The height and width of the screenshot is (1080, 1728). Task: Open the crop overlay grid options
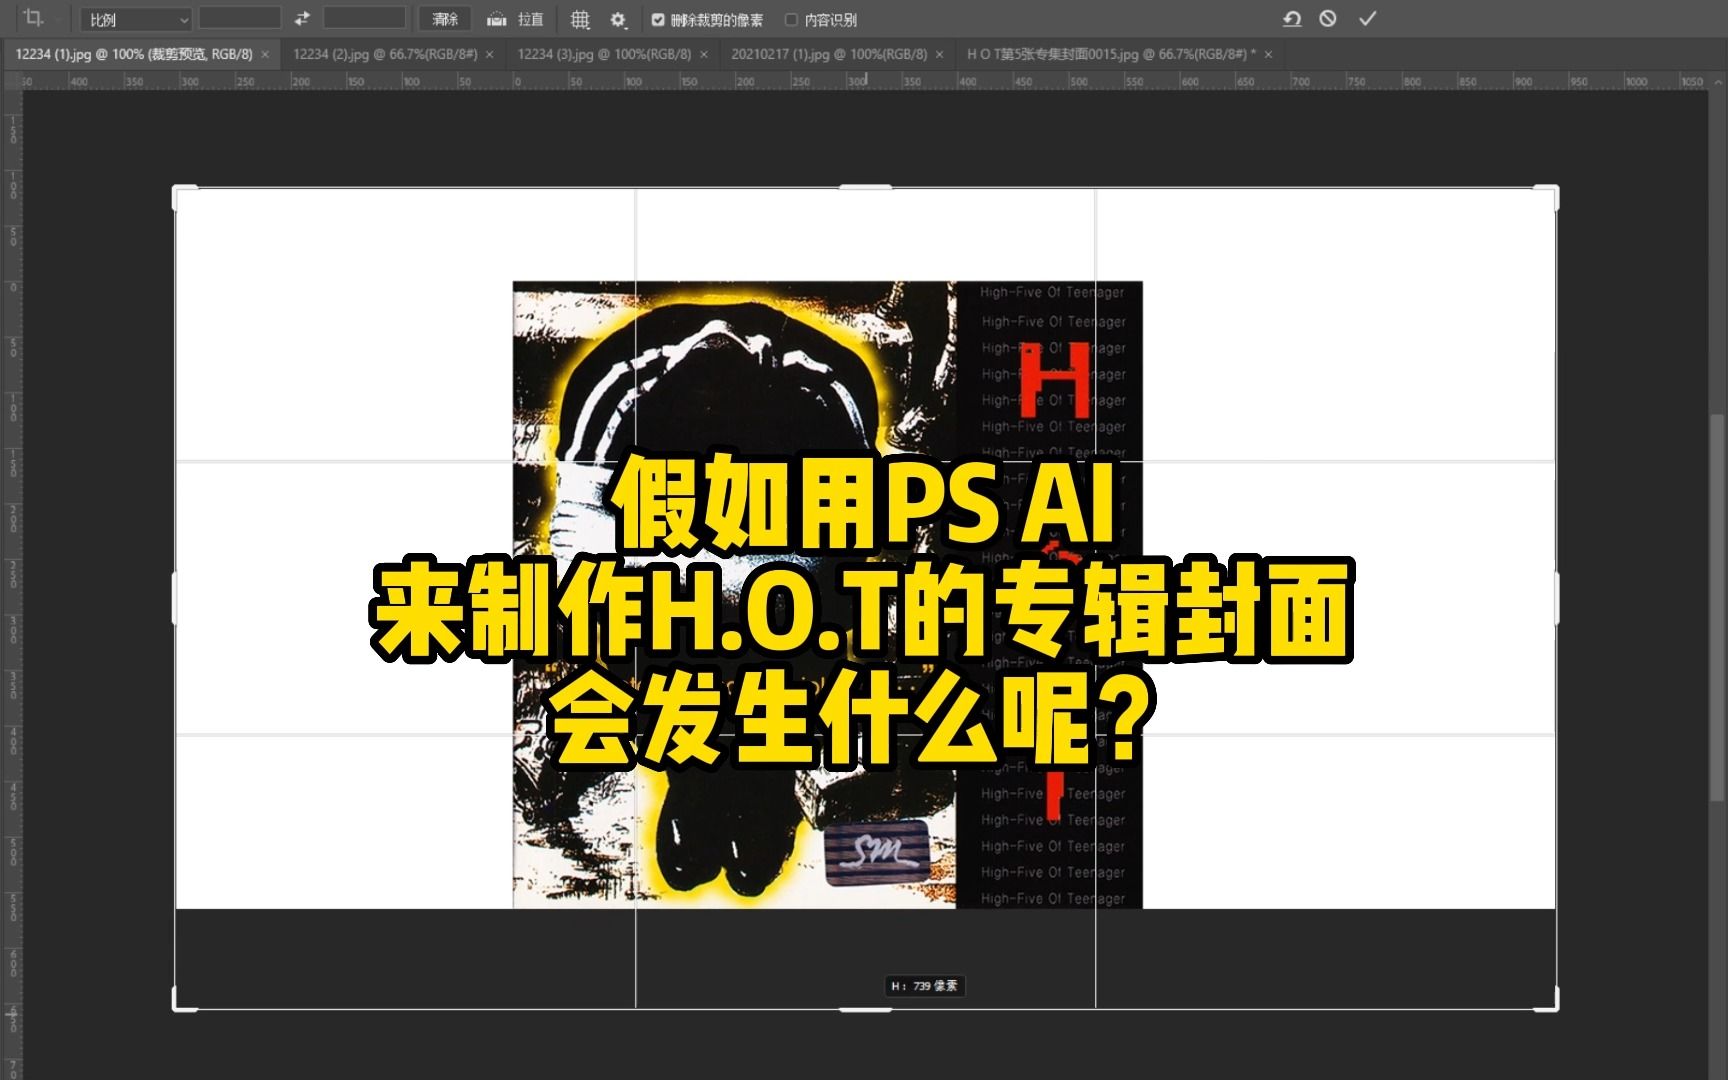click(x=580, y=19)
